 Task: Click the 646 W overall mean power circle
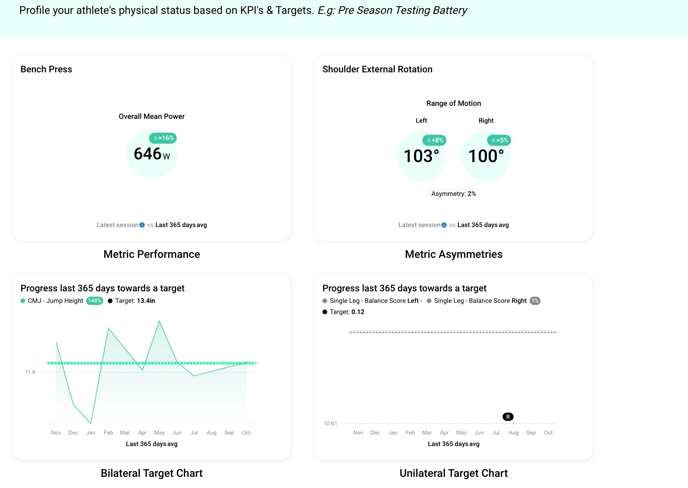tap(152, 155)
